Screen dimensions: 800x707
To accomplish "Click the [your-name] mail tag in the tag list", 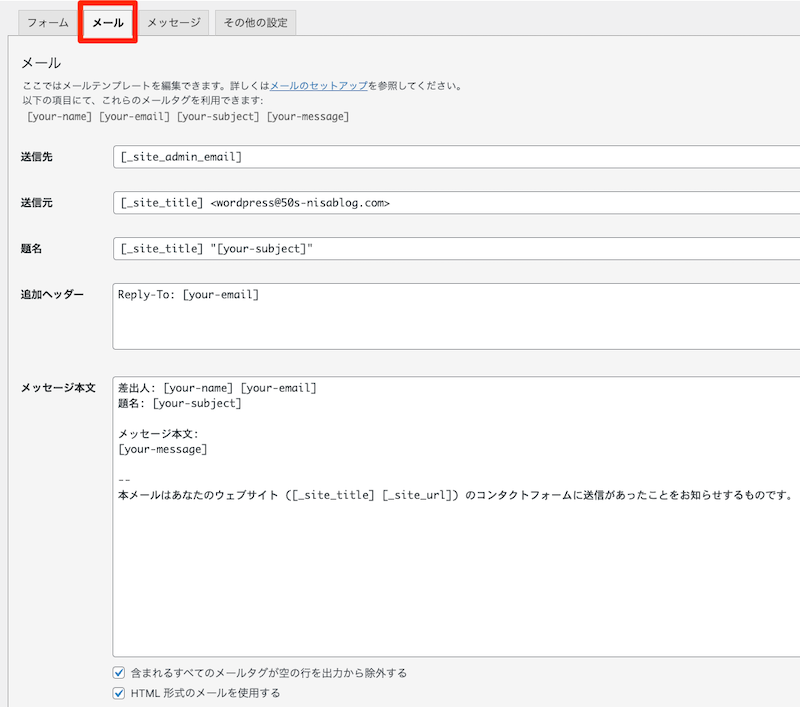I will tap(60, 116).
